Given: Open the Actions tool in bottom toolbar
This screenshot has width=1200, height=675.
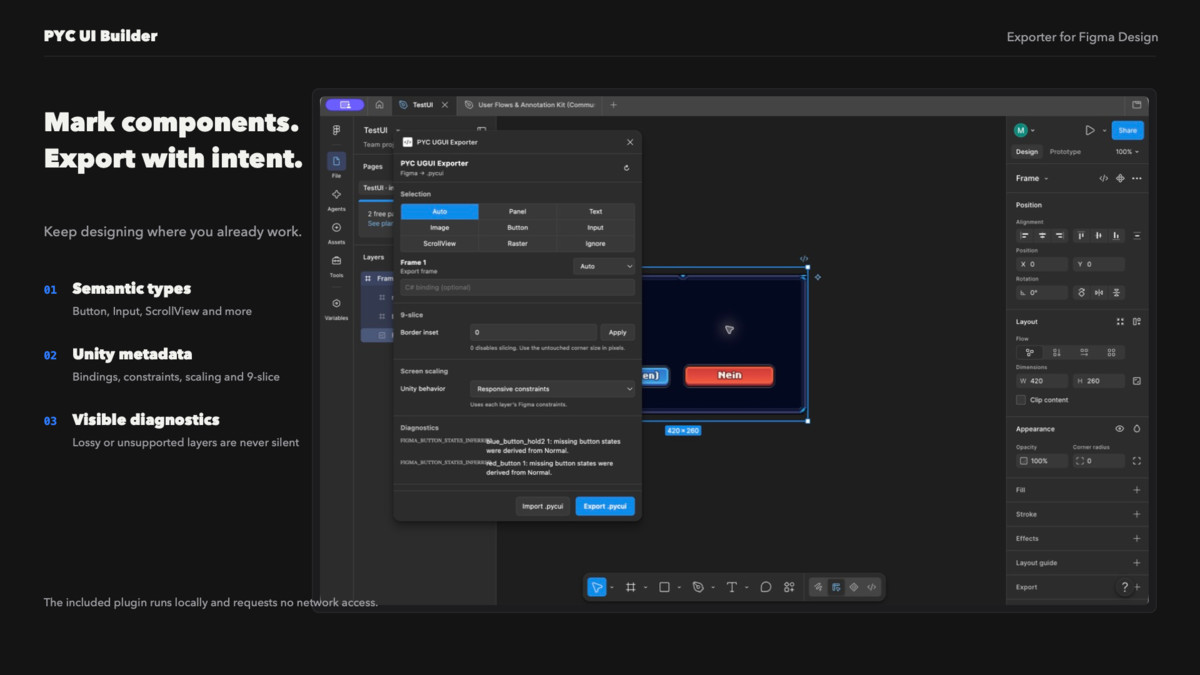Looking at the screenshot, I should coord(790,587).
